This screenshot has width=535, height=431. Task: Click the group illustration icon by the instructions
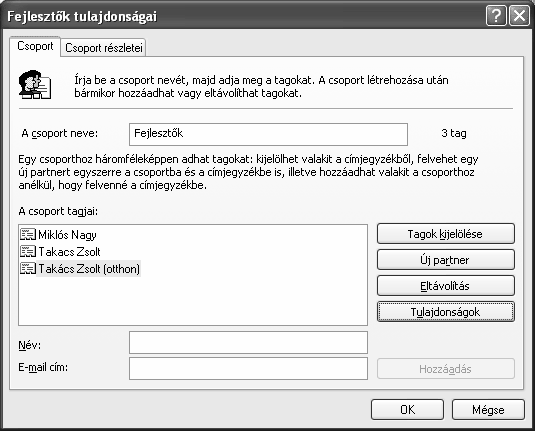pos(35,85)
